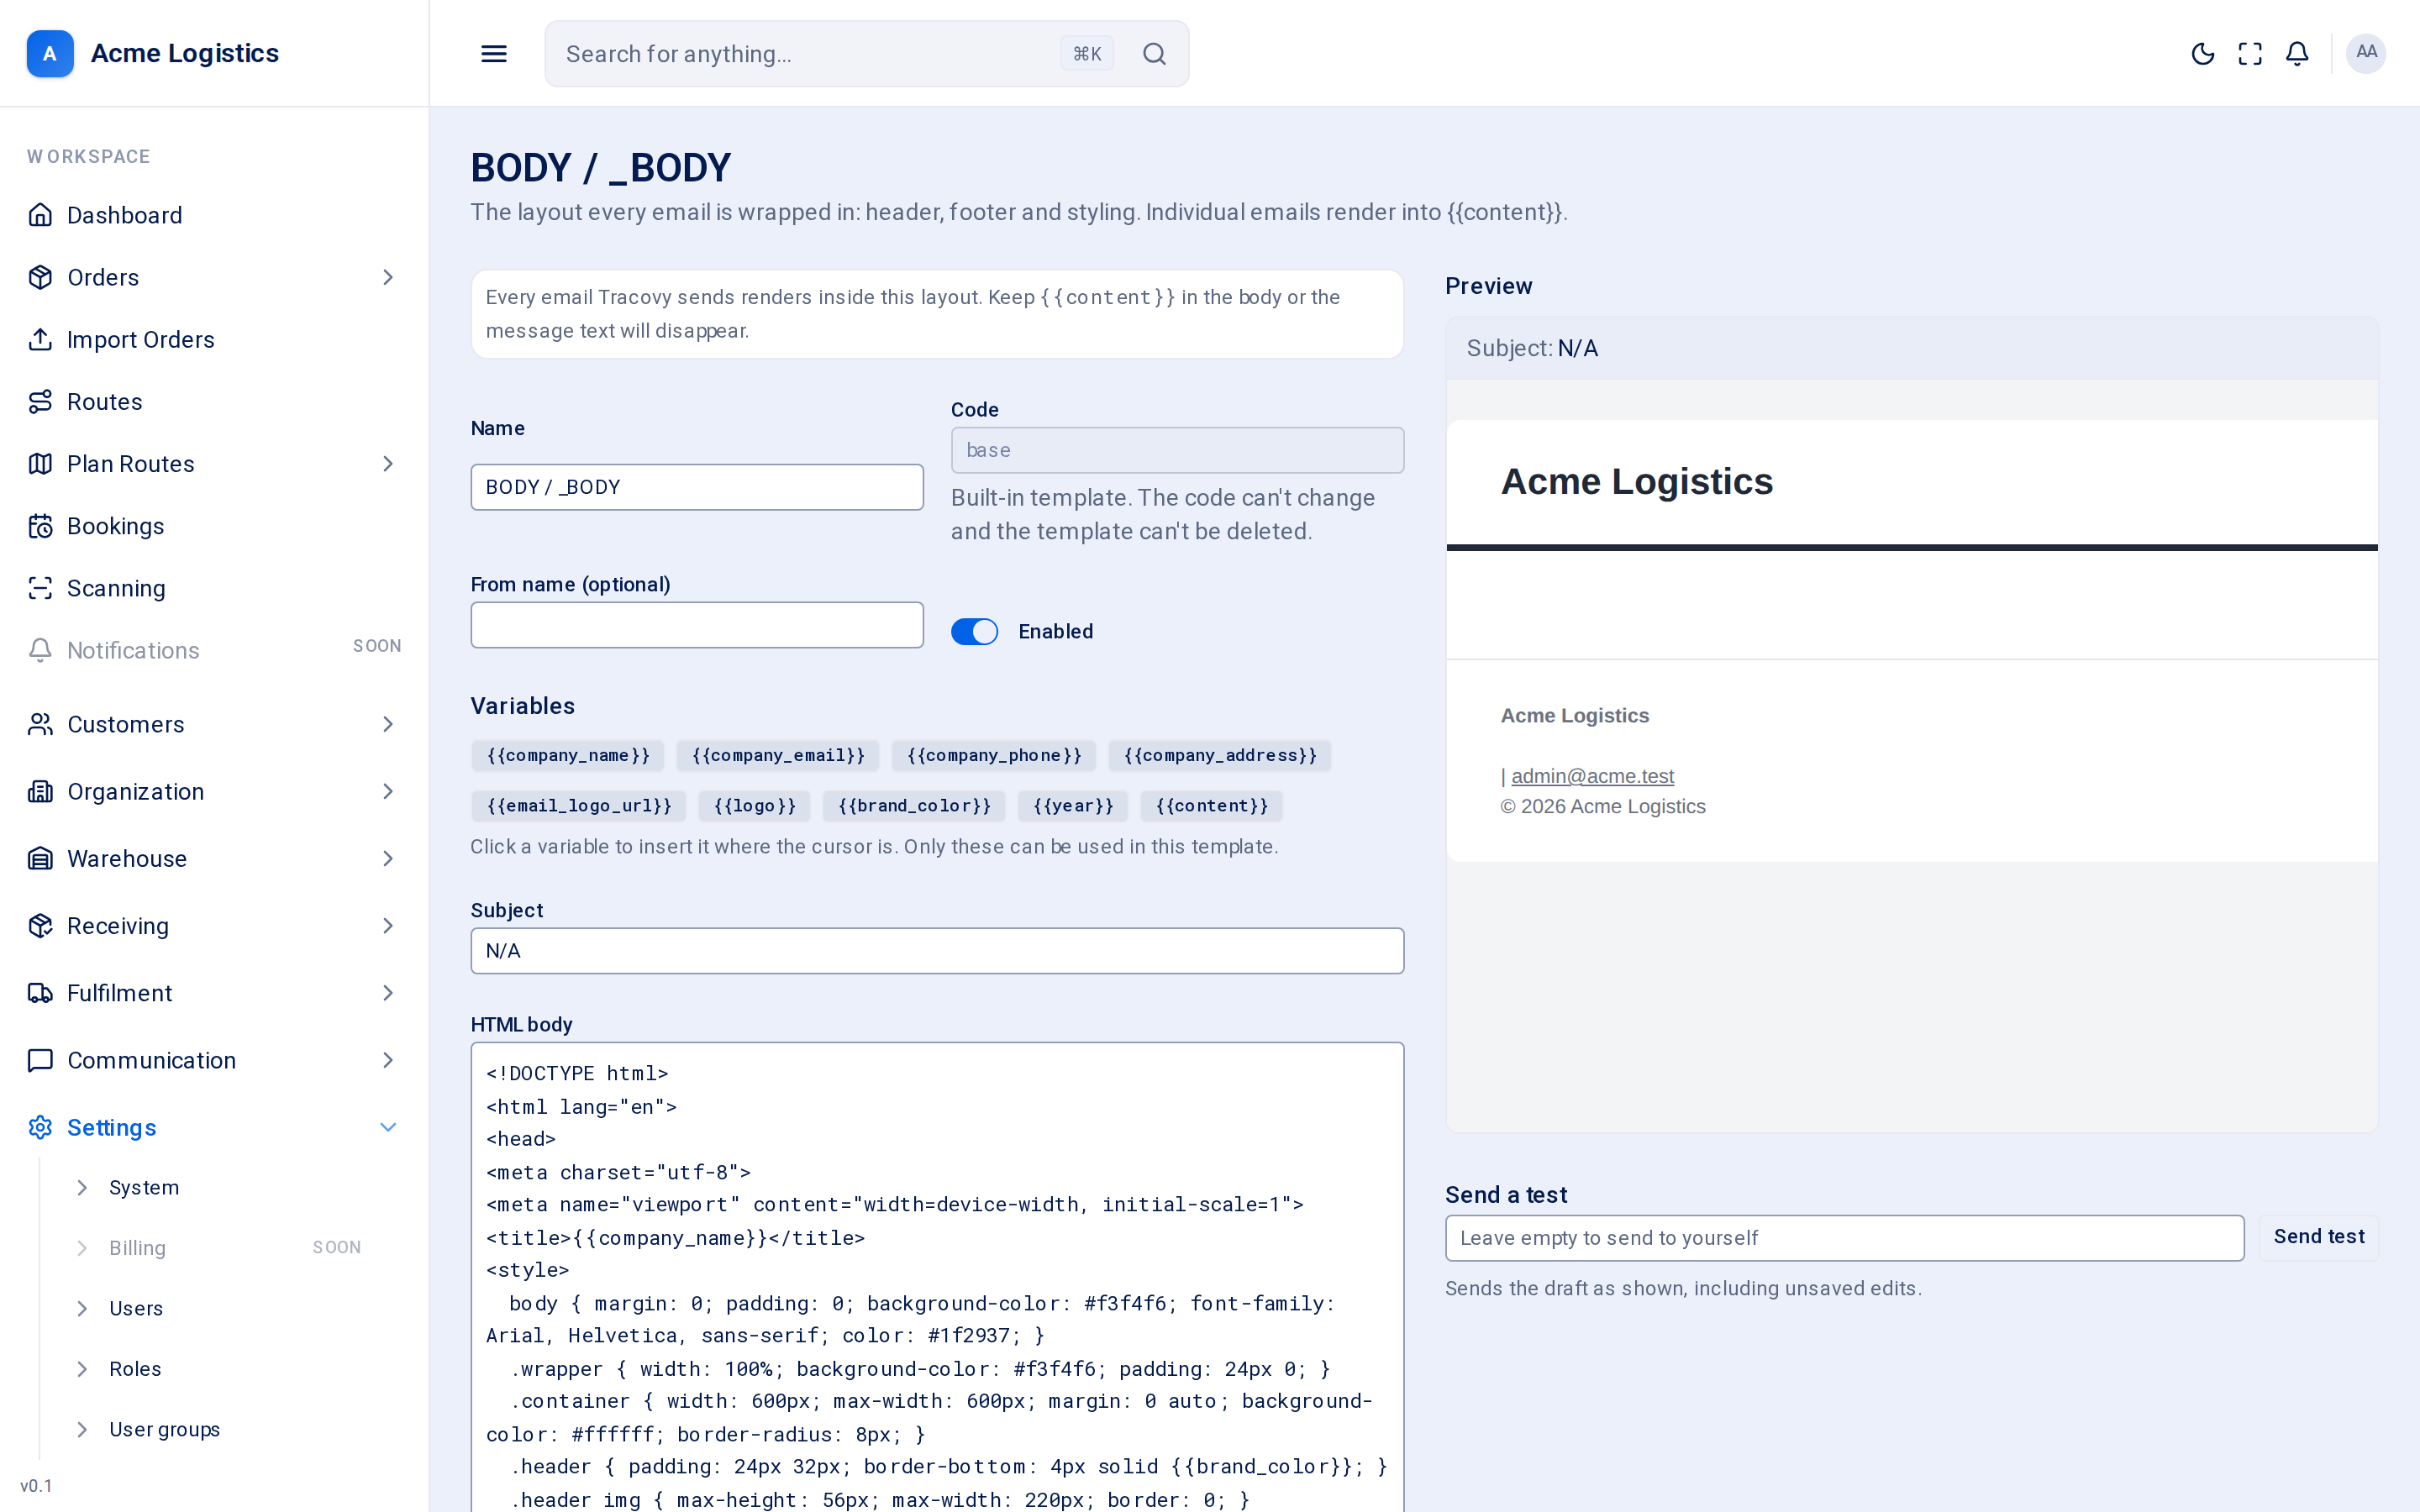Insert the {{company_name}} variable
The image size is (2420, 1512).
point(568,755)
